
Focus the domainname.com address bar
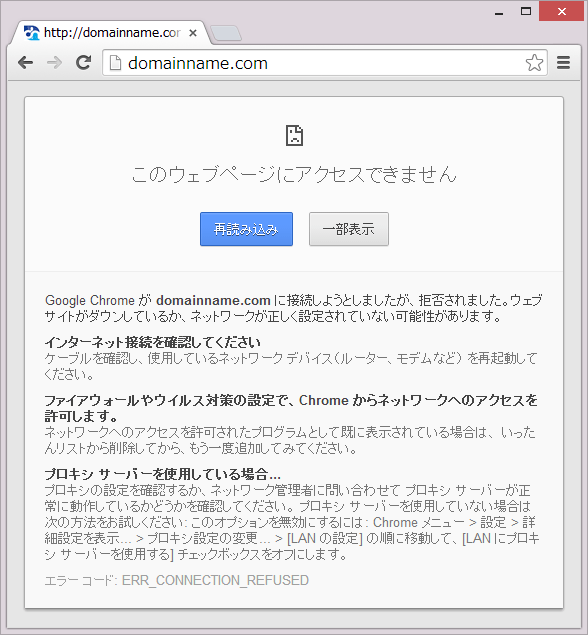pyautogui.click(x=325, y=63)
